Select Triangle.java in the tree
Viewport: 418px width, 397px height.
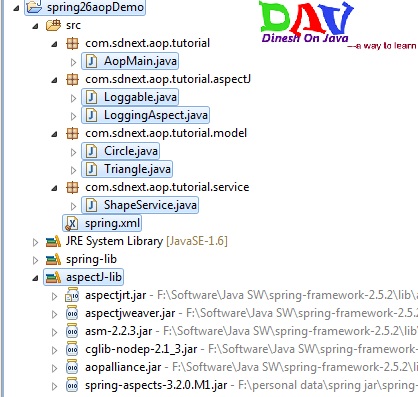pos(137,169)
